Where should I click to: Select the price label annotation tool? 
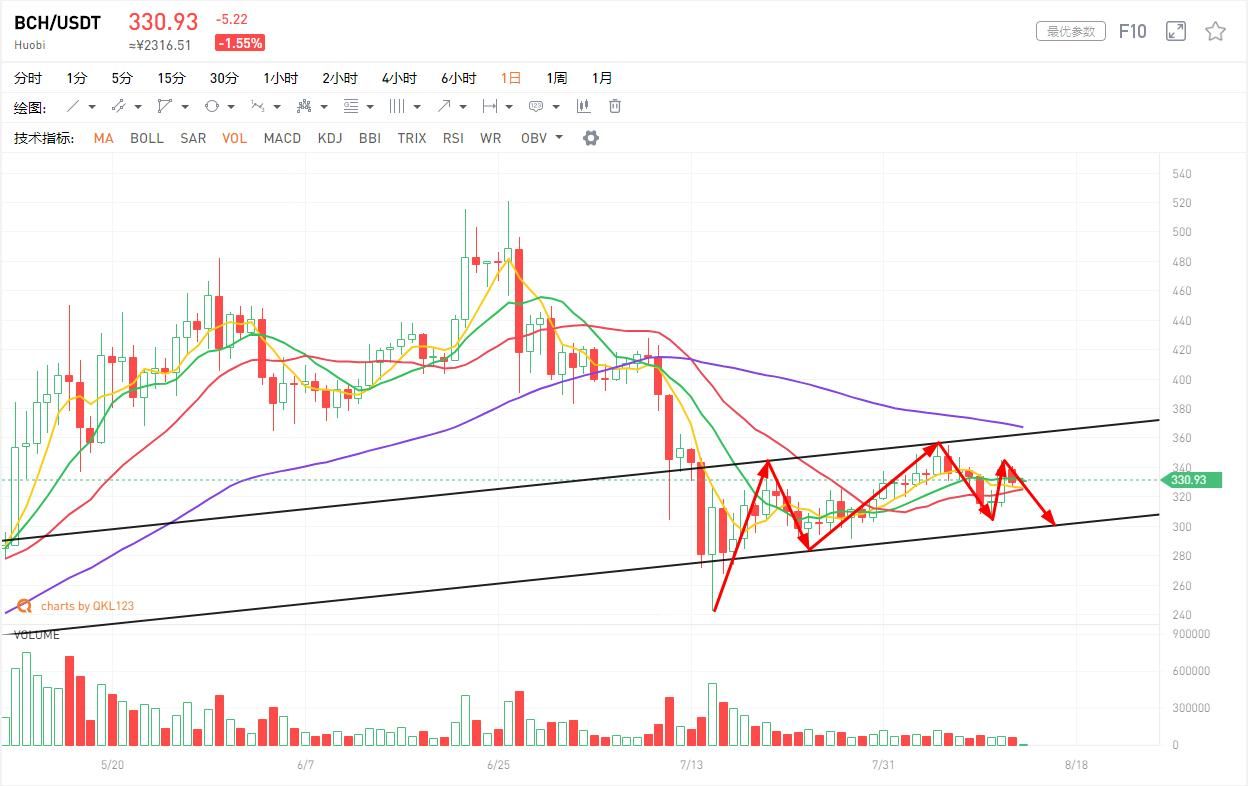point(535,106)
